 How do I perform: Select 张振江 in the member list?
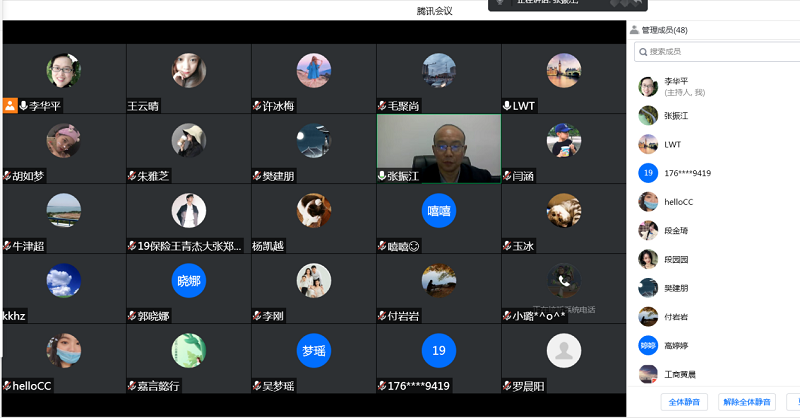[677, 115]
